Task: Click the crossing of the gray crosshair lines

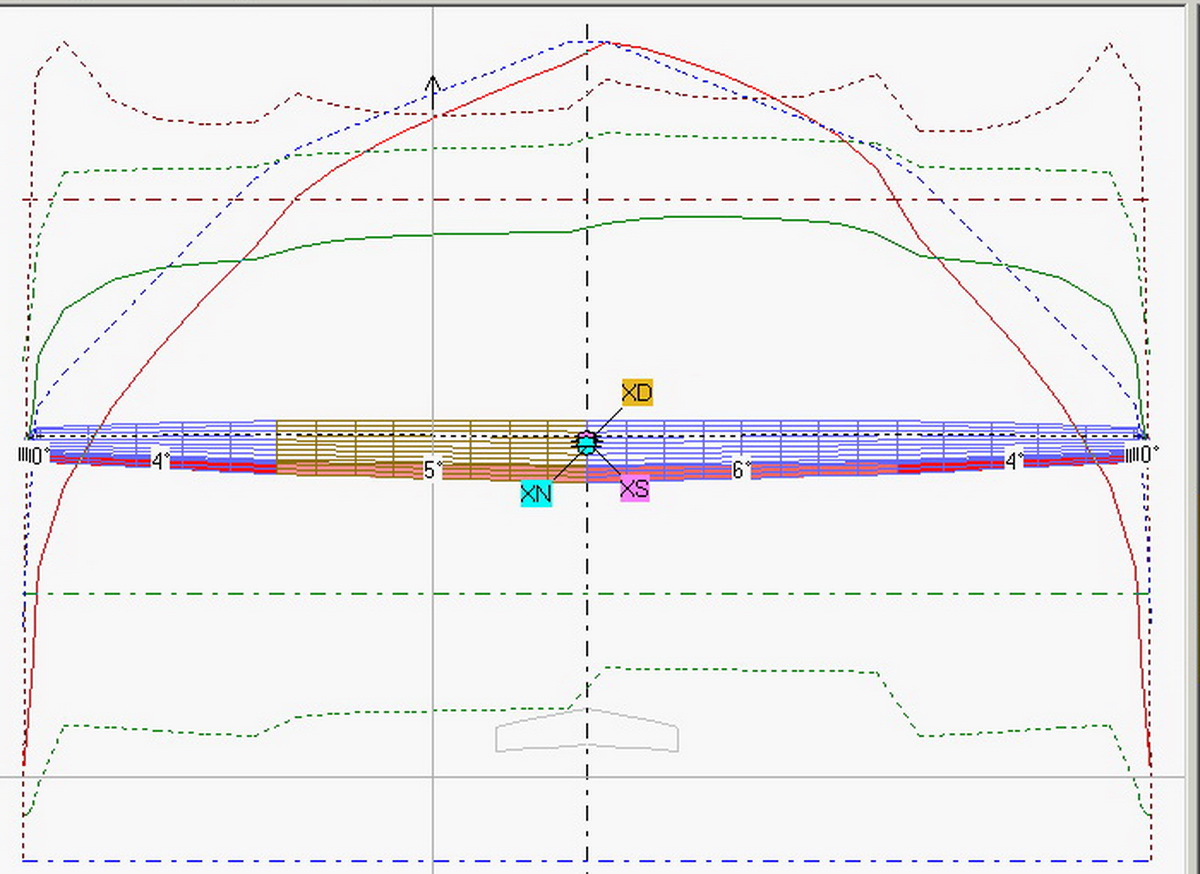Action: (432, 777)
